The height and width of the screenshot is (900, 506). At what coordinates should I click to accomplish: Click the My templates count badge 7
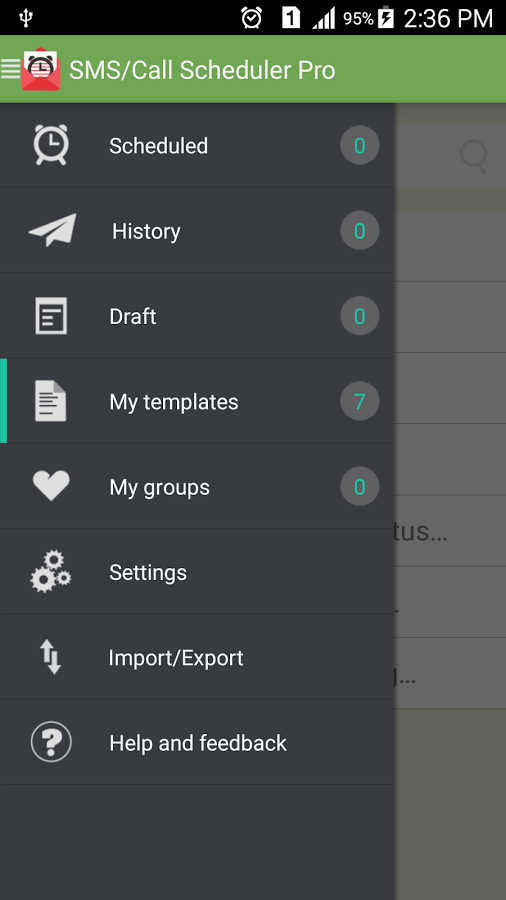[x=360, y=401]
